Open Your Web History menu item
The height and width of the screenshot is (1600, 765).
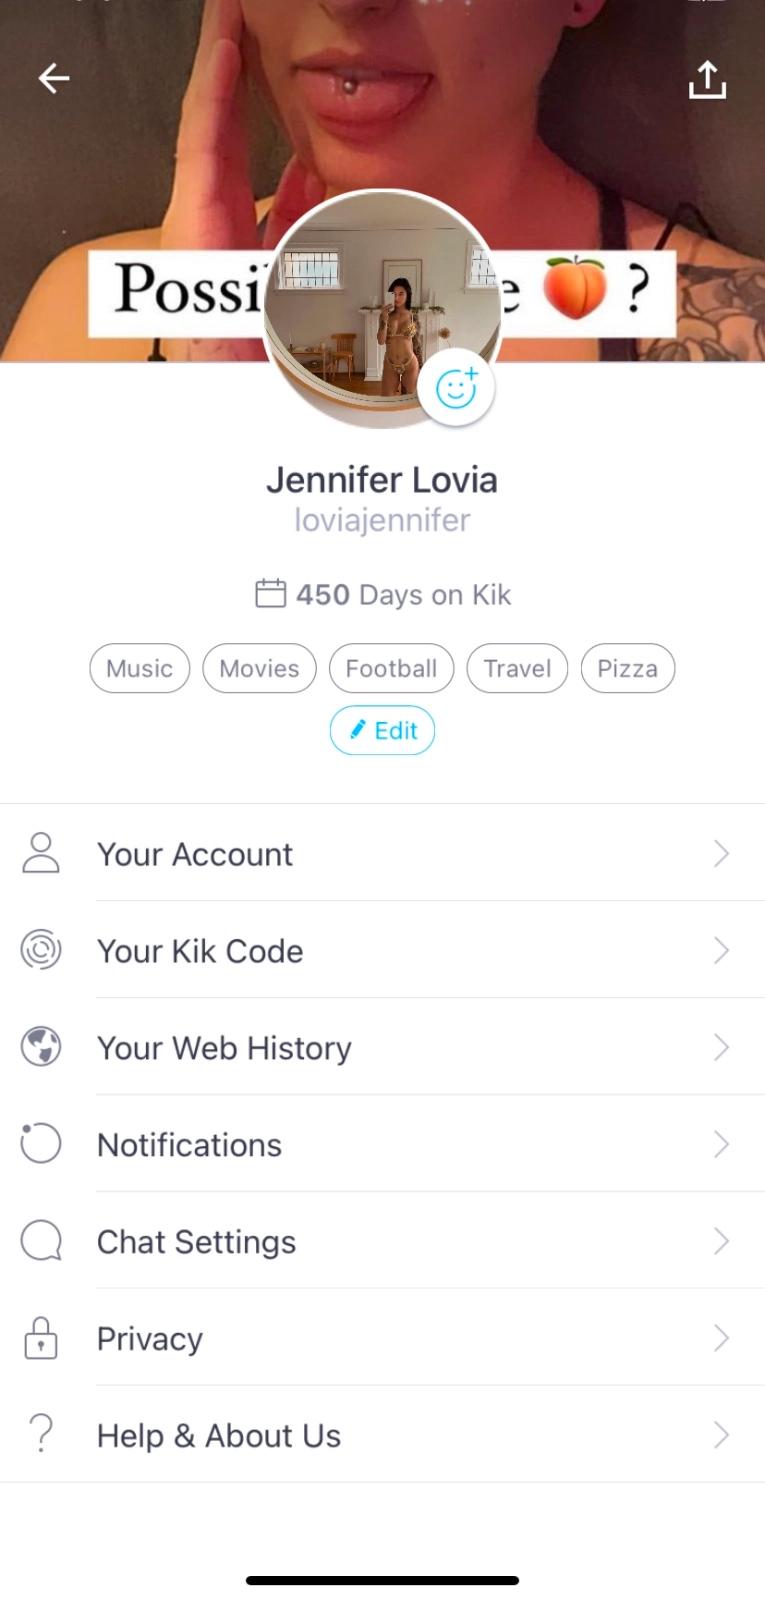[x=224, y=1048]
